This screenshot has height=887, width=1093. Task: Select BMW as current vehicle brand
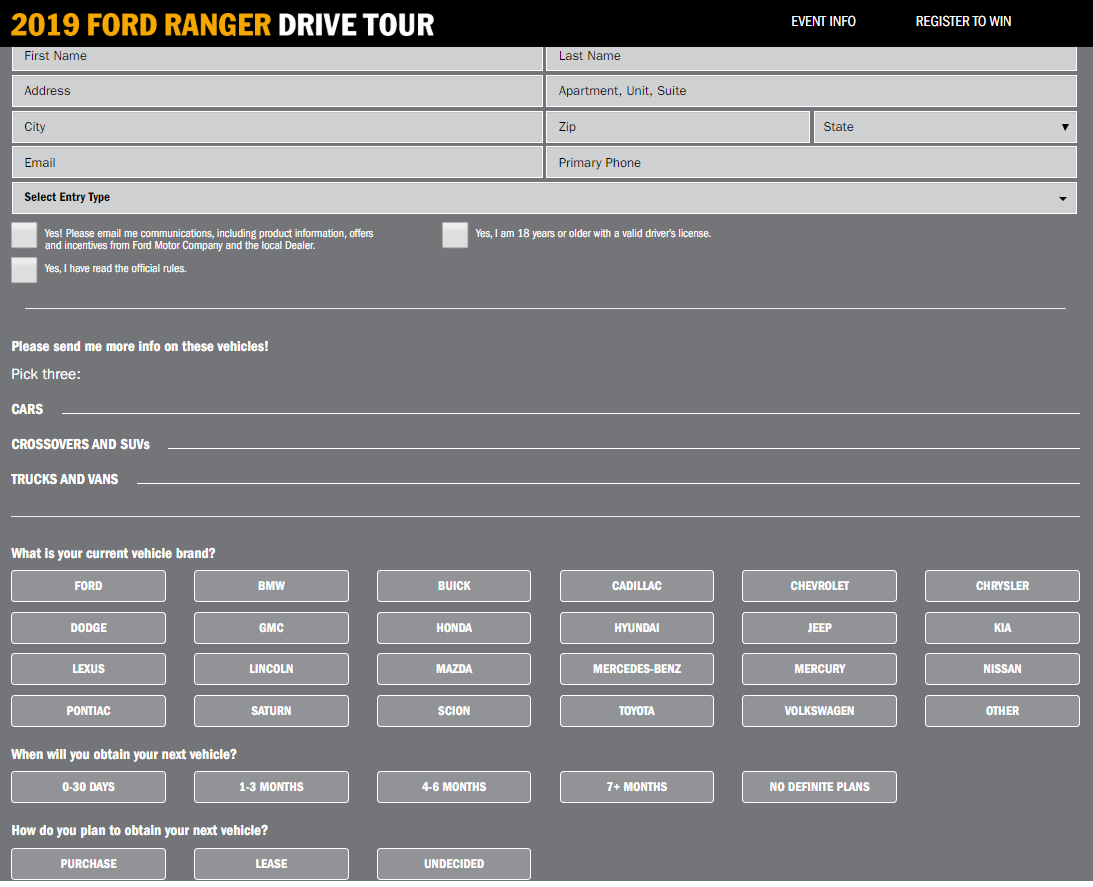271,586
